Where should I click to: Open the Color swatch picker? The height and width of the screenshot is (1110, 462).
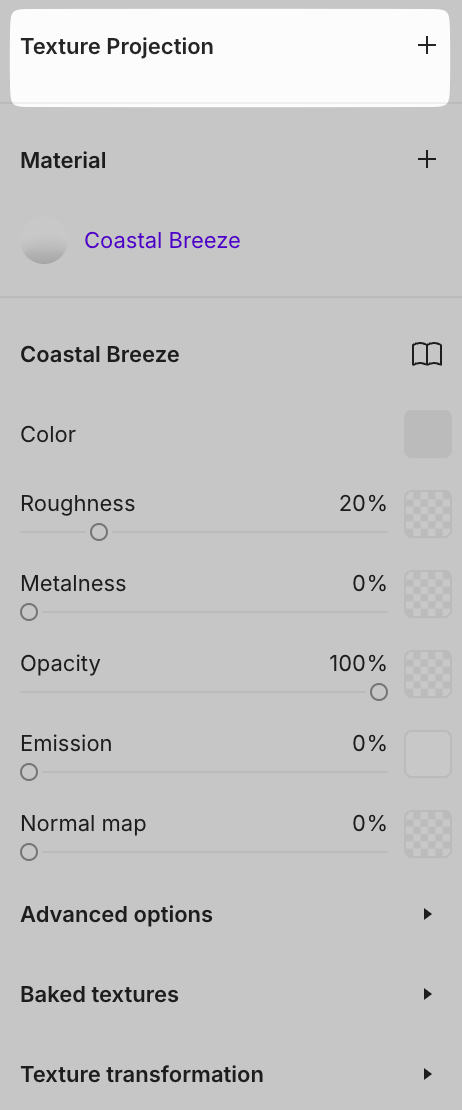[x=428, y=434]
